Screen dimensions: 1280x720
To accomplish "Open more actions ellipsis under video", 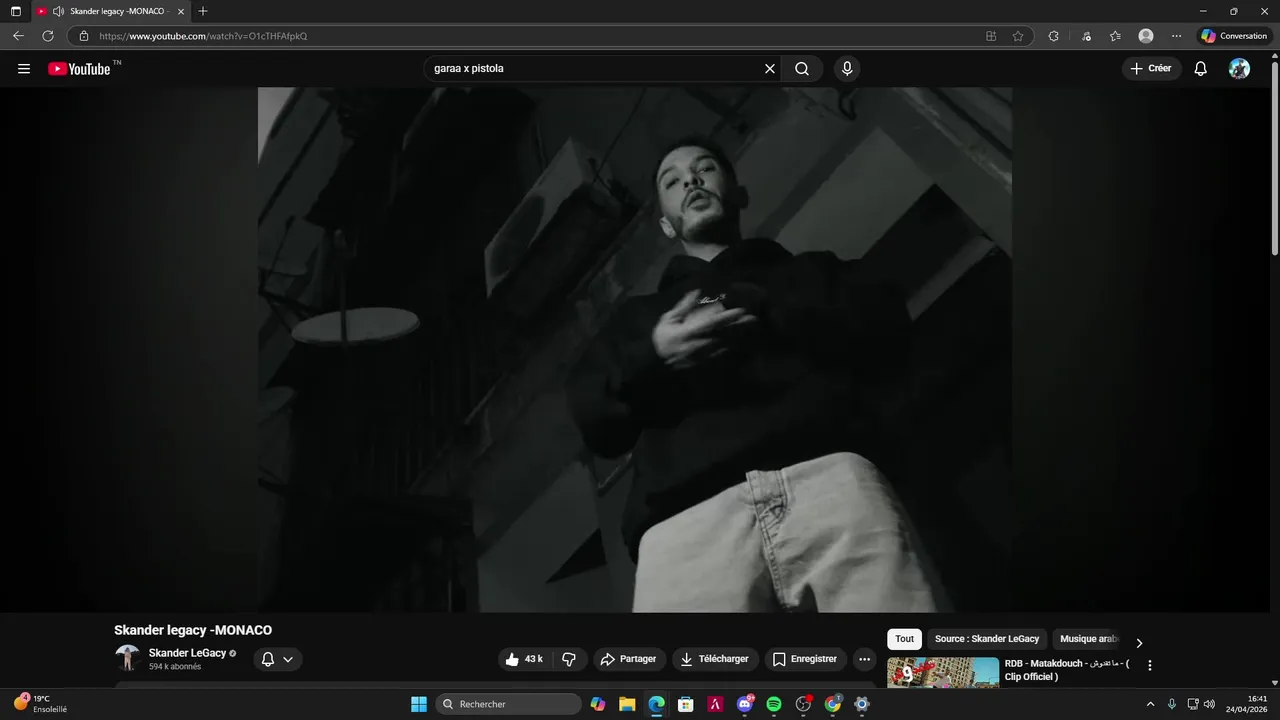I will click(x=864, y=659).
